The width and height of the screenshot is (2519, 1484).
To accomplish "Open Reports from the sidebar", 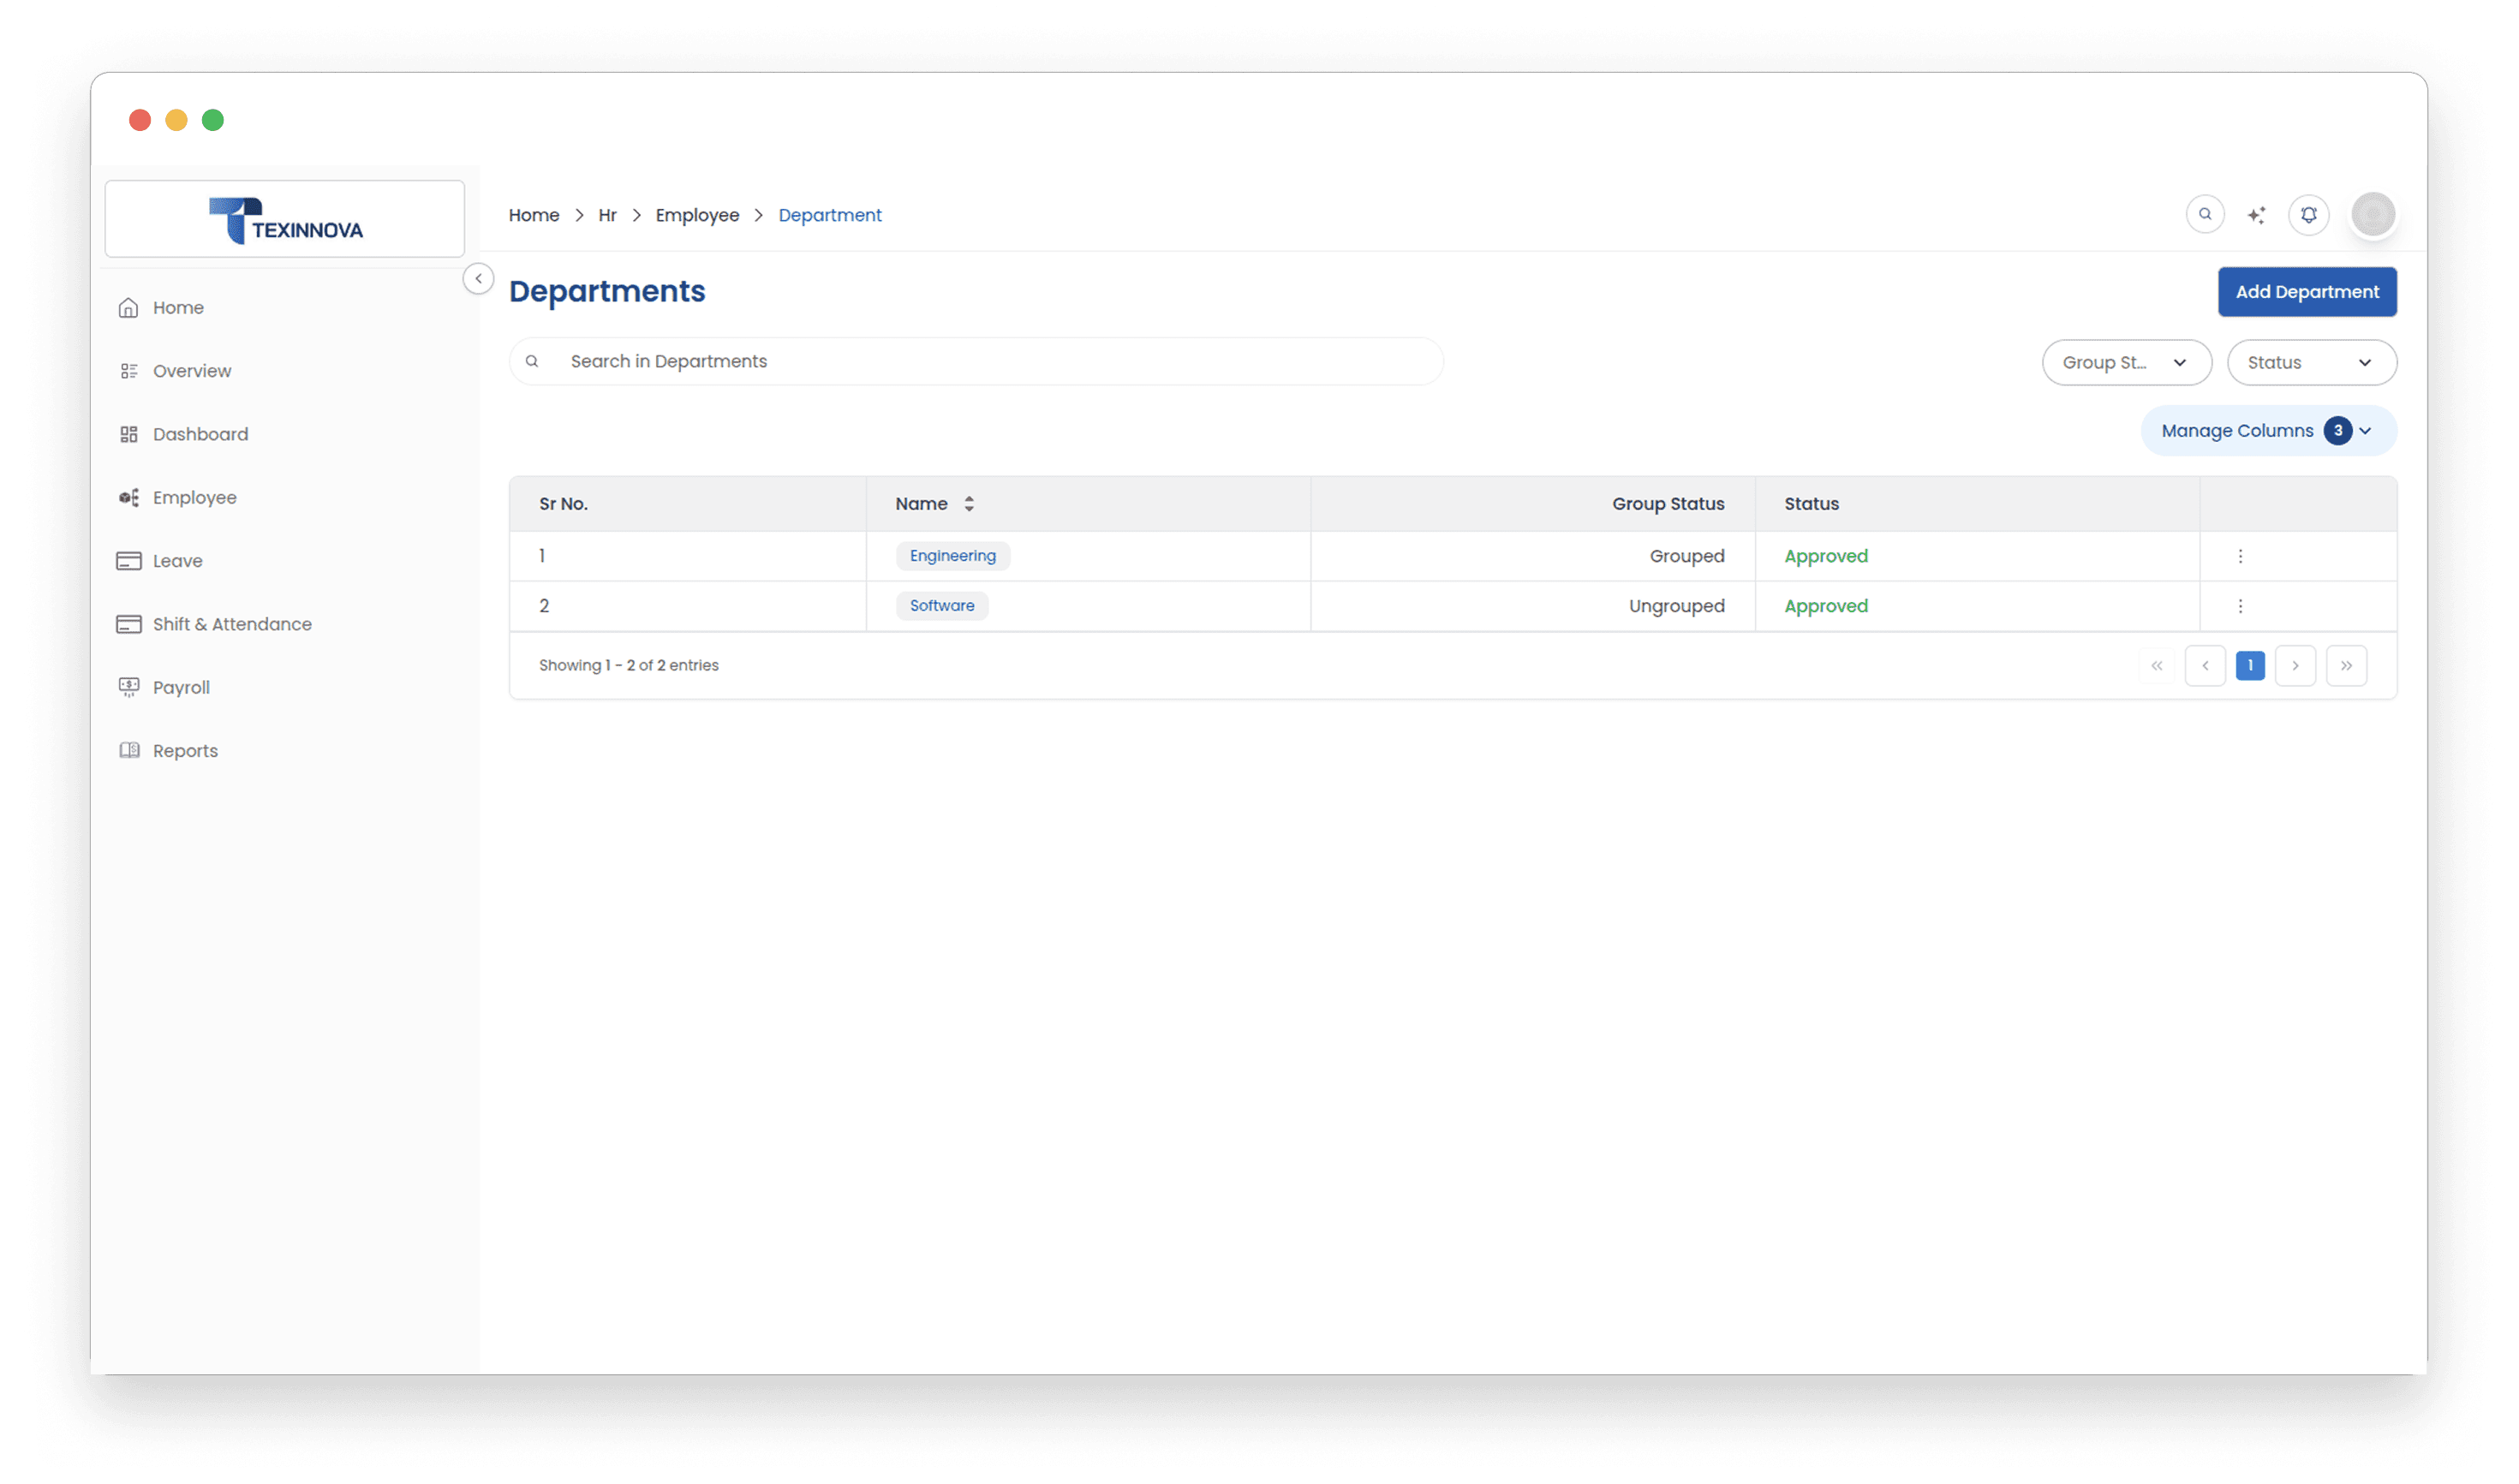I will click(x=184, y=751).
